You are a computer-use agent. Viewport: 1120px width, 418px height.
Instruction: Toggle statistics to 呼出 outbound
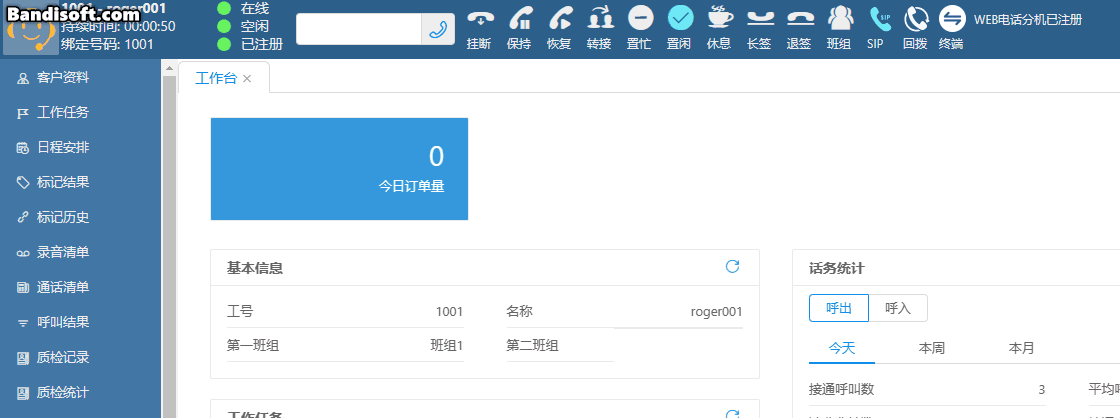click(x=839, y=308)
